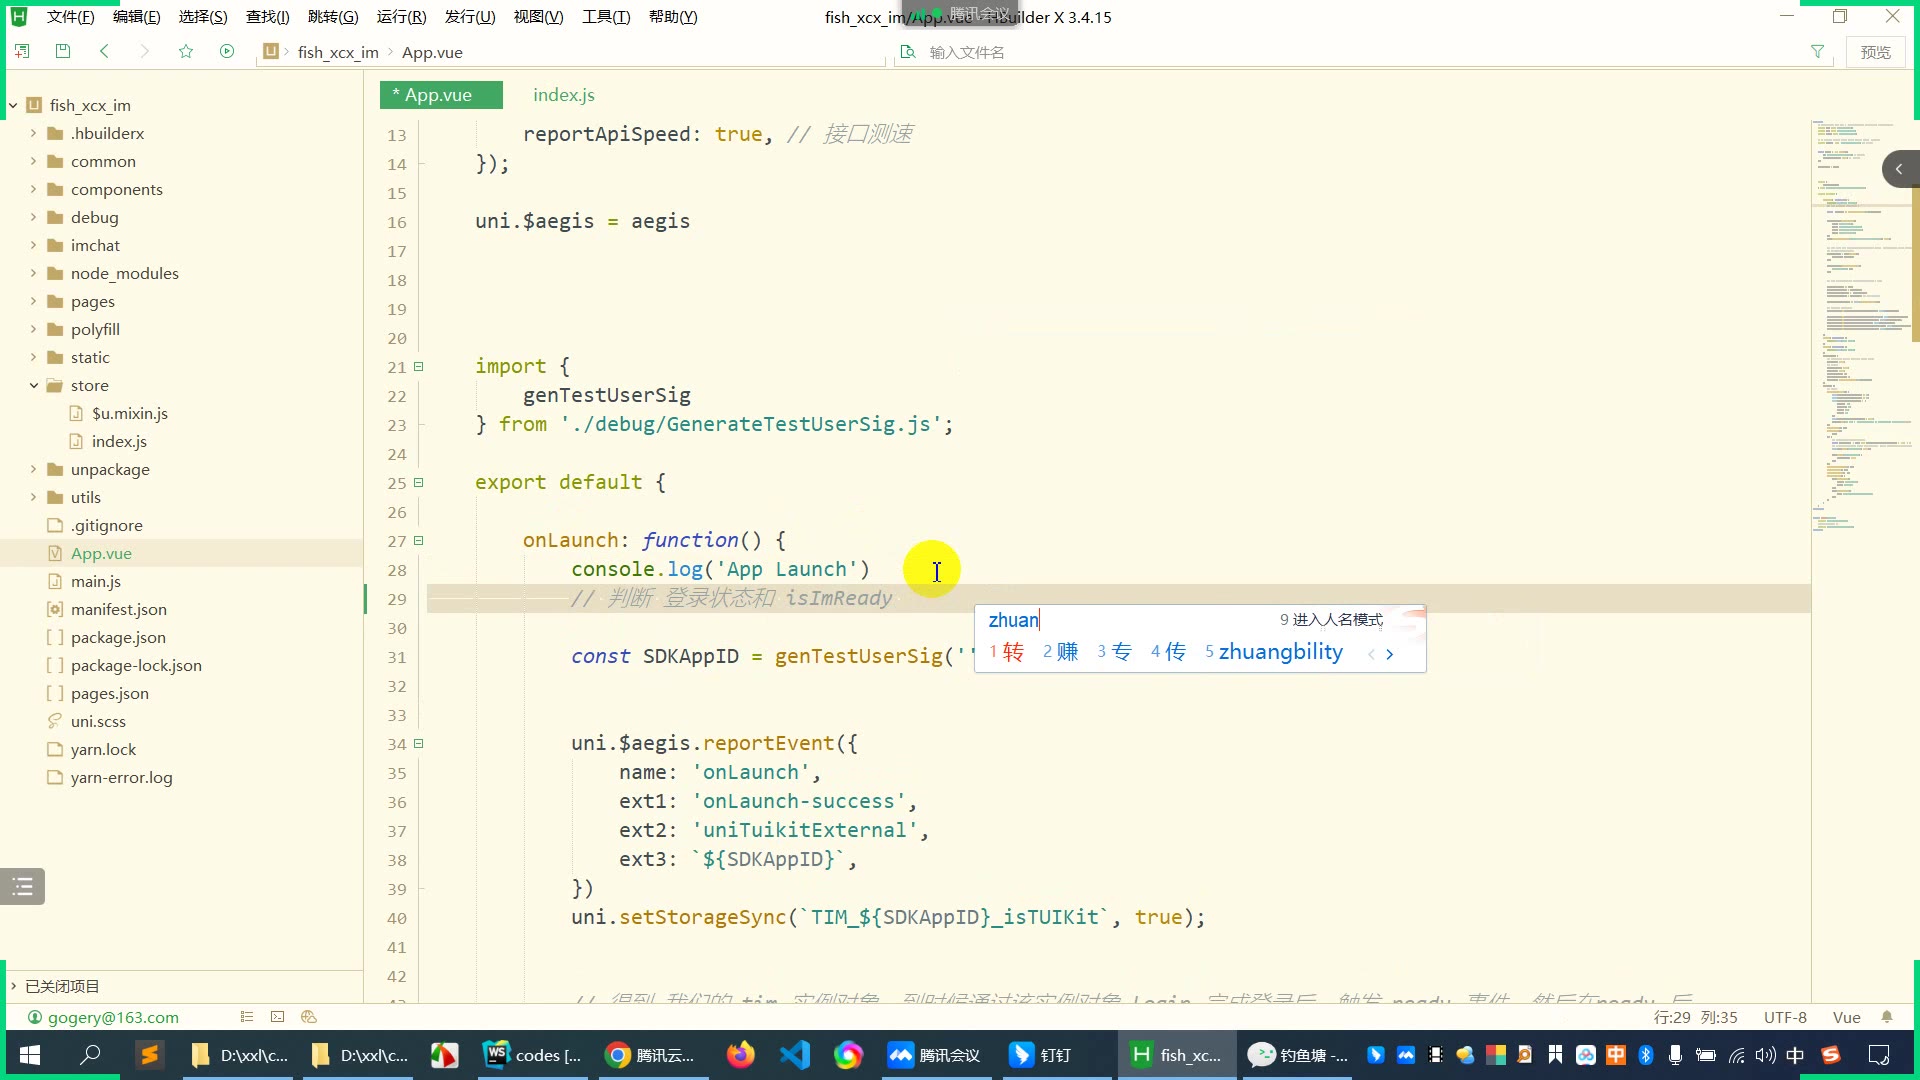Open Sublime Text from the taskbar

point(150,1055)
